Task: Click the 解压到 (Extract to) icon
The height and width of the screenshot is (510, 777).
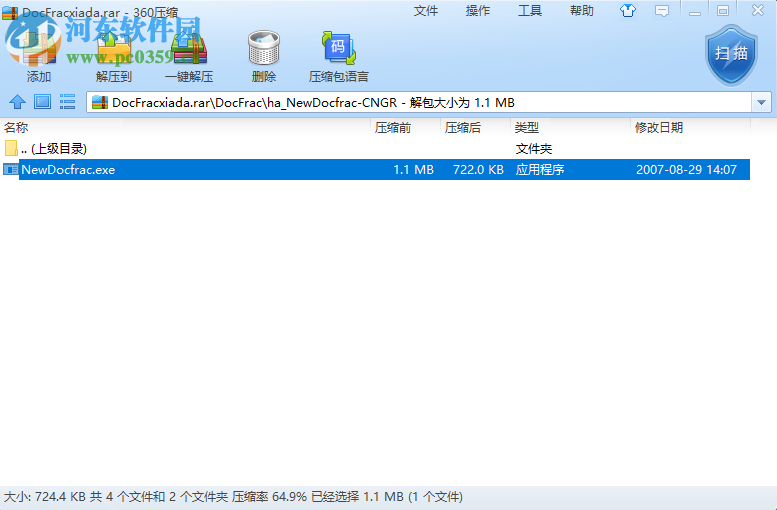Action: point(114,48)
